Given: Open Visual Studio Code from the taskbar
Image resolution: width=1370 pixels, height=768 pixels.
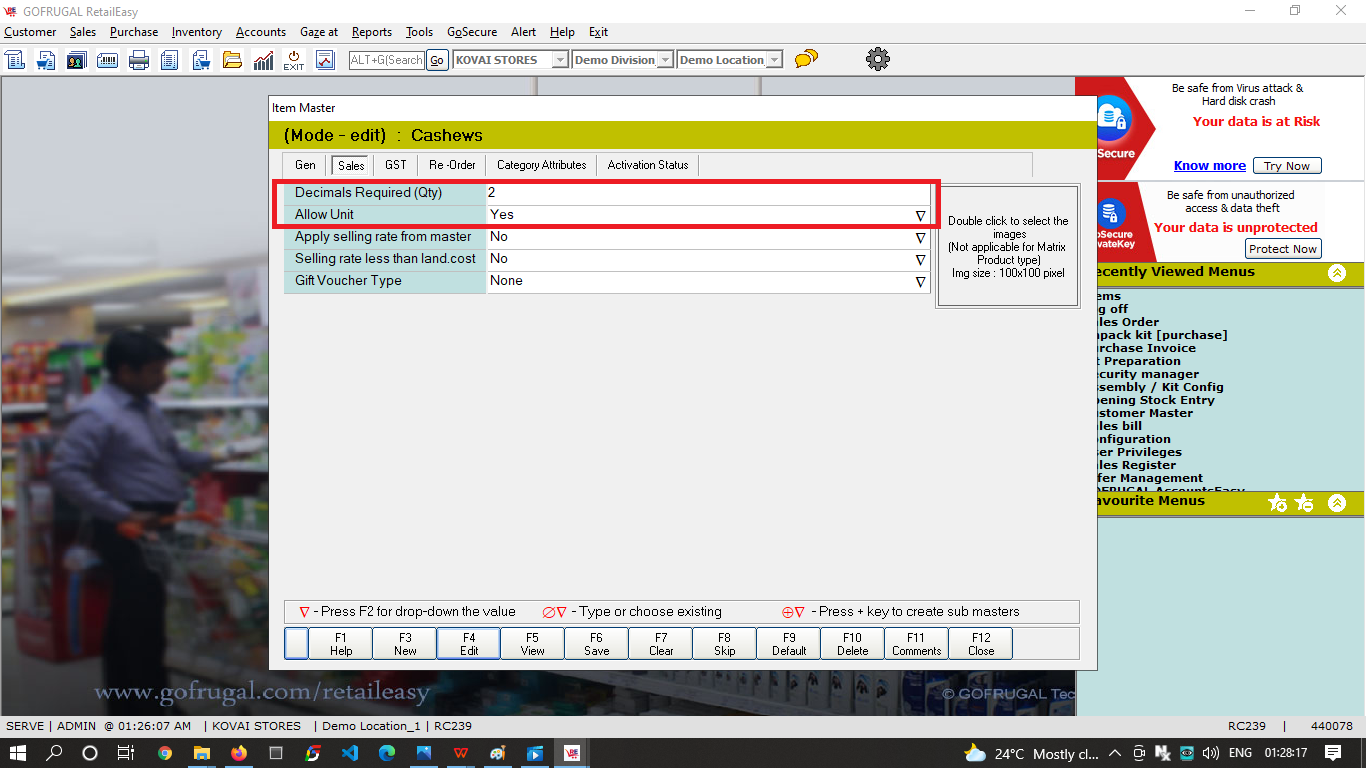Looking at the screenshot, I should [x=349, y=753].
